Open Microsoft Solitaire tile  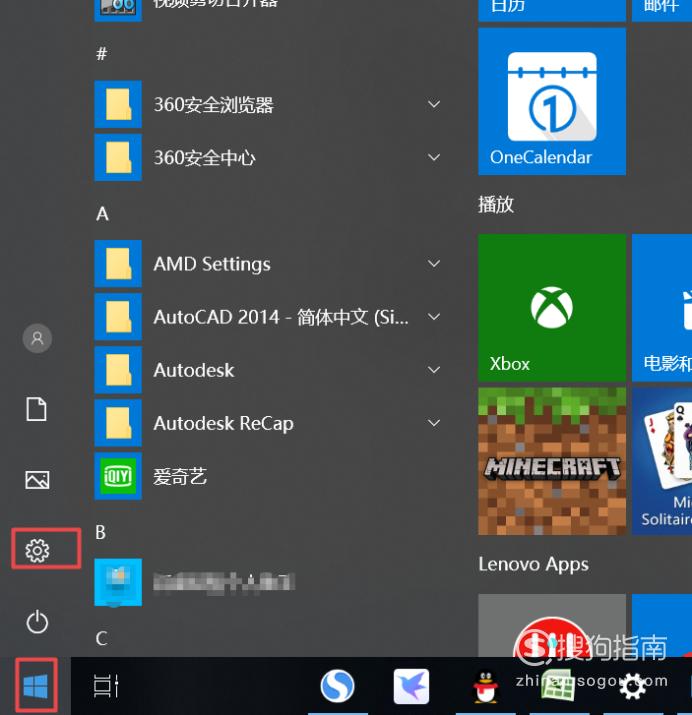[662, 461]
